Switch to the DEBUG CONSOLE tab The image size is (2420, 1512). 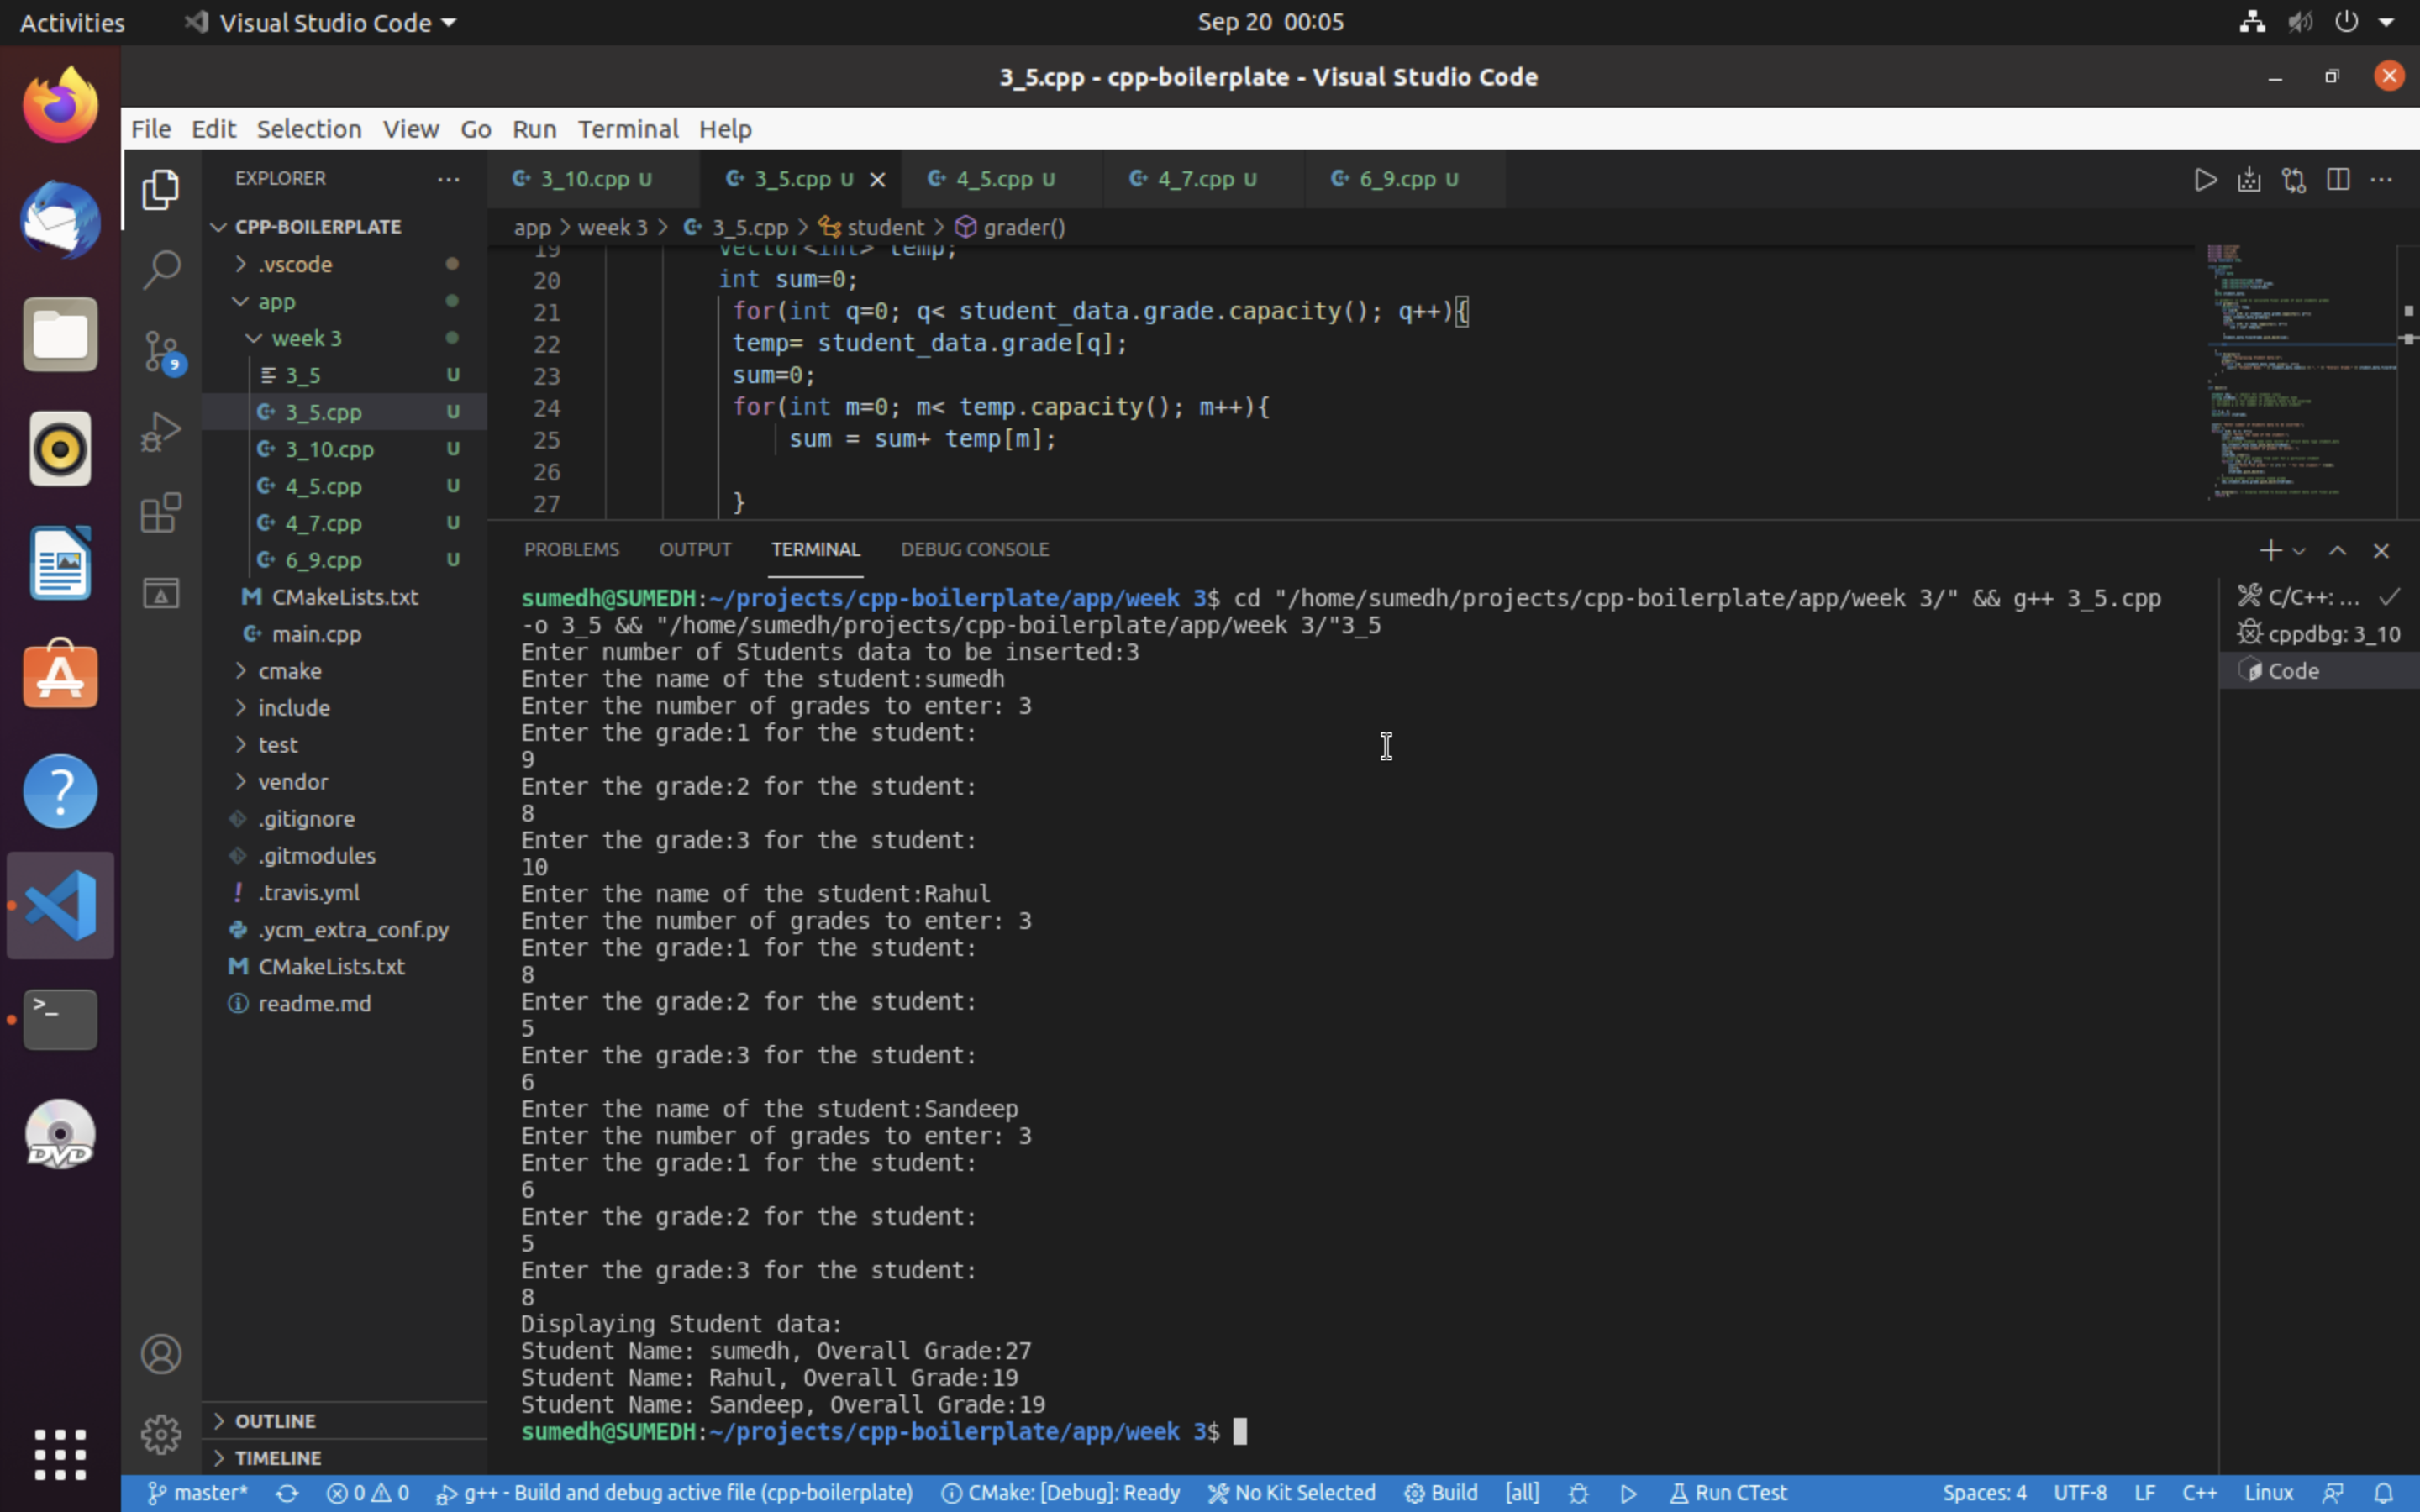pos(974,550)
